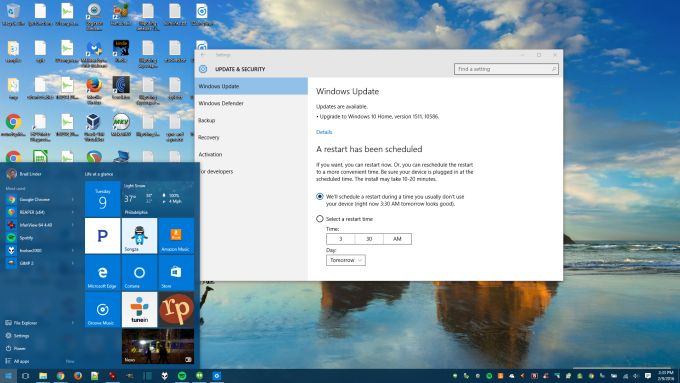Open the Cortana tile
Screen dimensions: 680x383
(x=139, y=273)
